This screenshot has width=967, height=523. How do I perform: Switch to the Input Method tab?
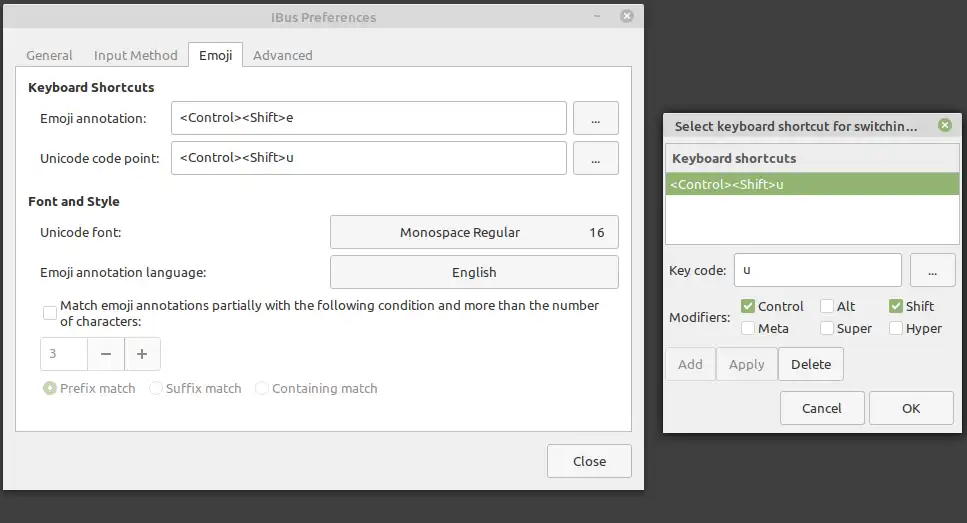click(x=136, y=55)
